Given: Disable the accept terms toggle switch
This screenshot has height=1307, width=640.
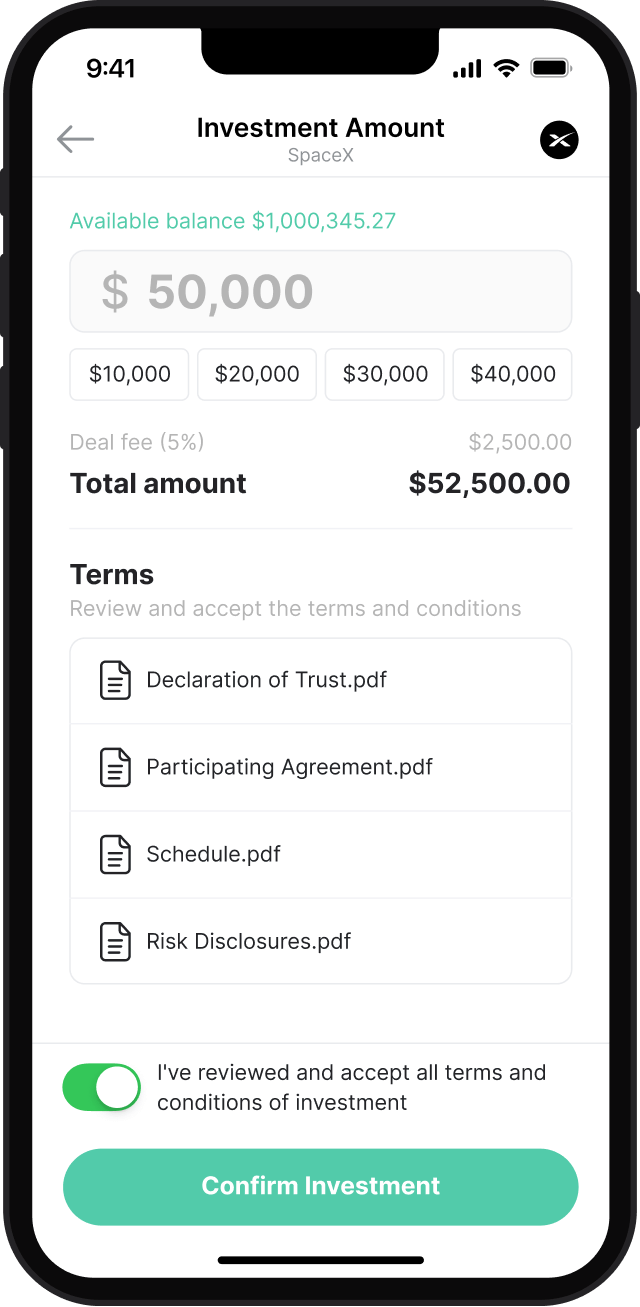Looking at the screenshot, I should 102,1087.
